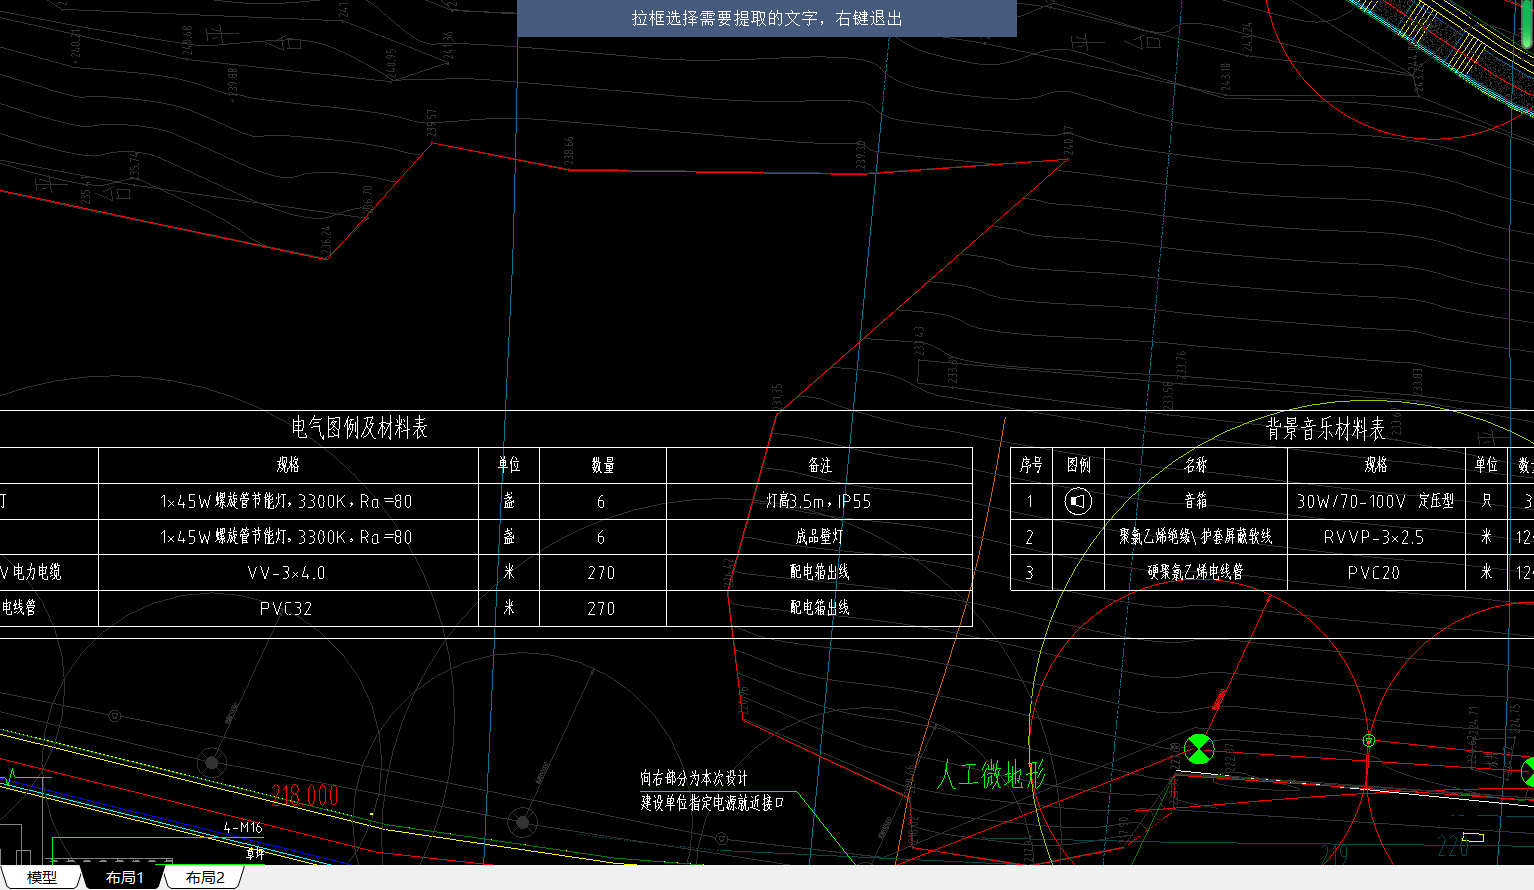Select the 电气图例及材料表 table title
The image size is (1534, 890).
(x=359, y=428)
